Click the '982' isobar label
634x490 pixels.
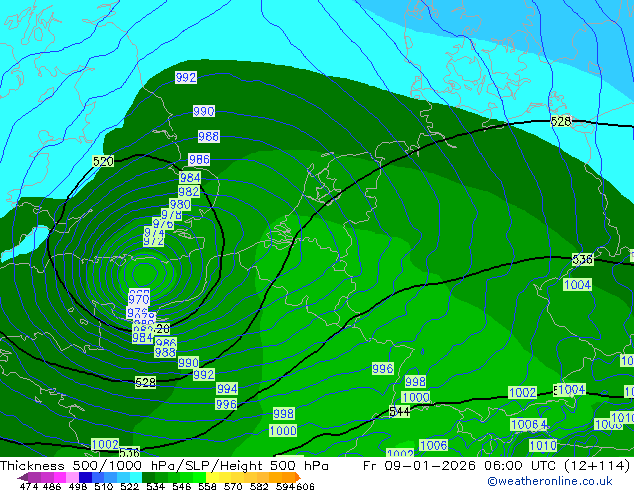[x=189, y=191]
